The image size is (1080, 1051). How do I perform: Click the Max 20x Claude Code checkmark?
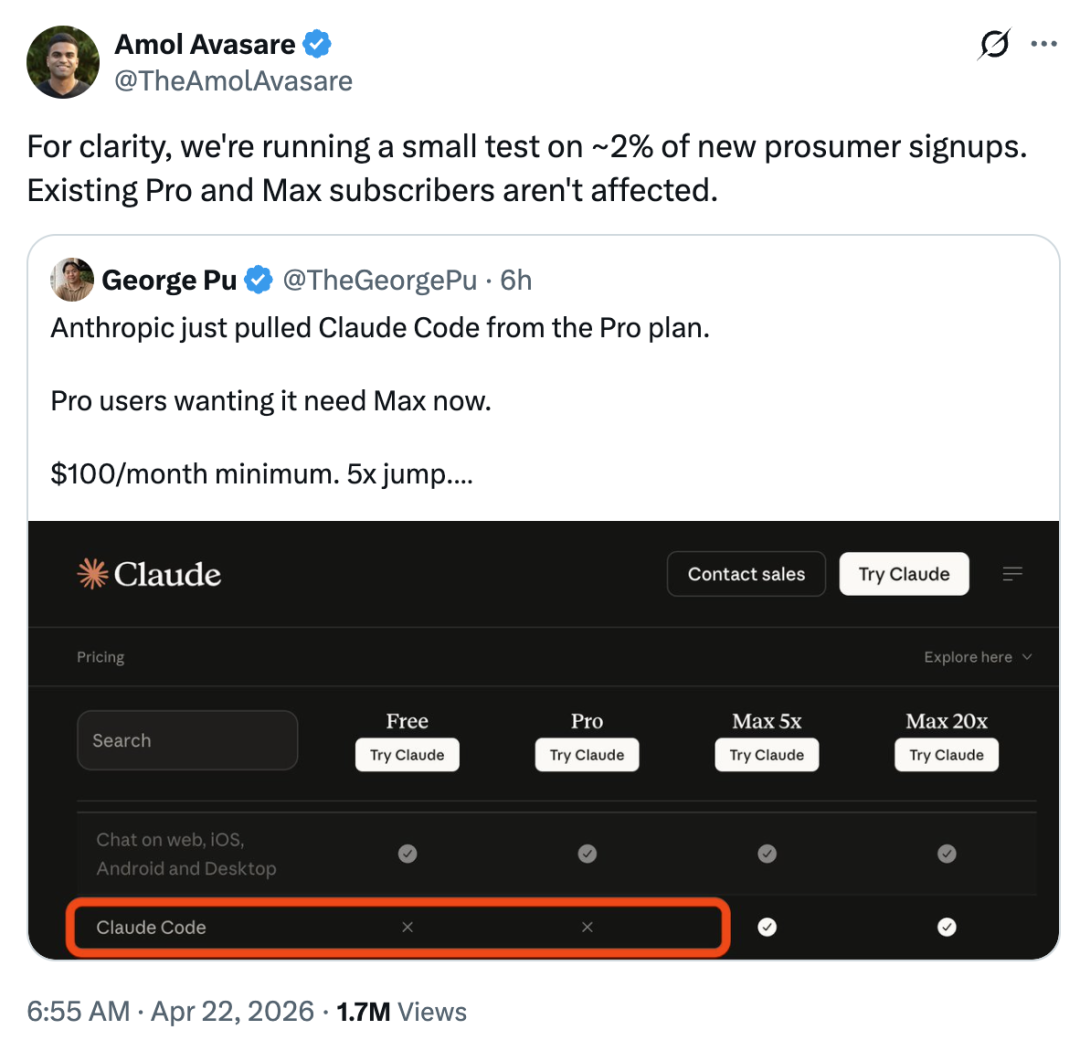pos(947,927)
